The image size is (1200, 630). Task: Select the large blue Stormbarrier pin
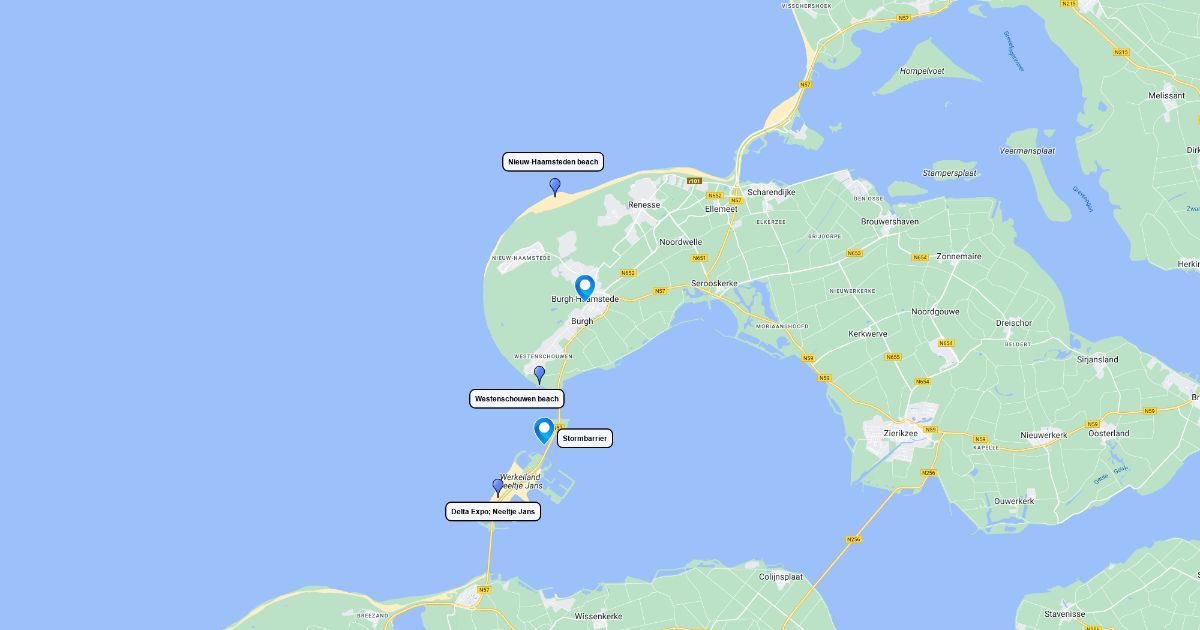(x=544, y=431)
